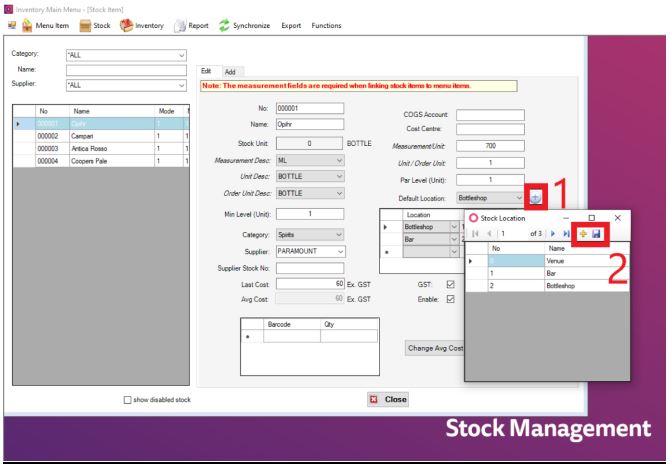The width and height of the screenshot is (670, 467).
Task: Click the Supplier Stock No input field
Action: pyautogui.click(x=309, y=267)
